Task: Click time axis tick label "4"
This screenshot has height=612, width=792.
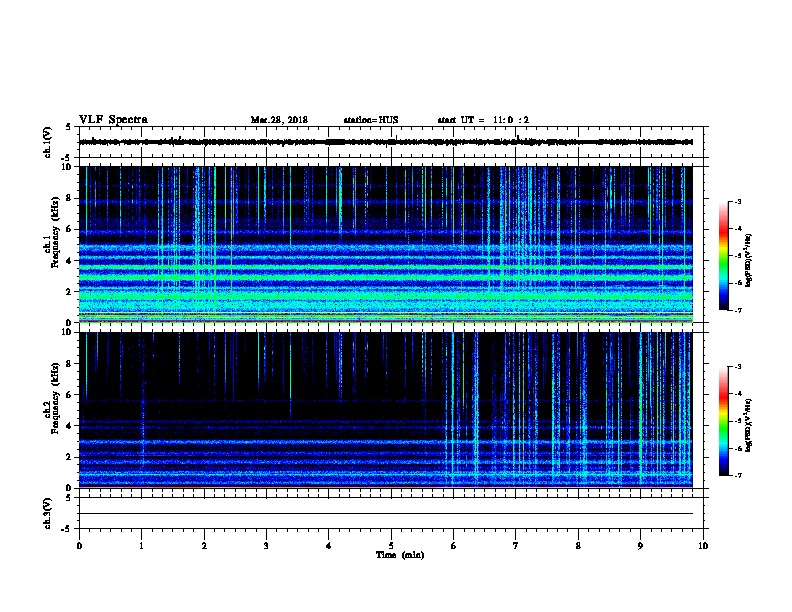Action: coord(328,545)
